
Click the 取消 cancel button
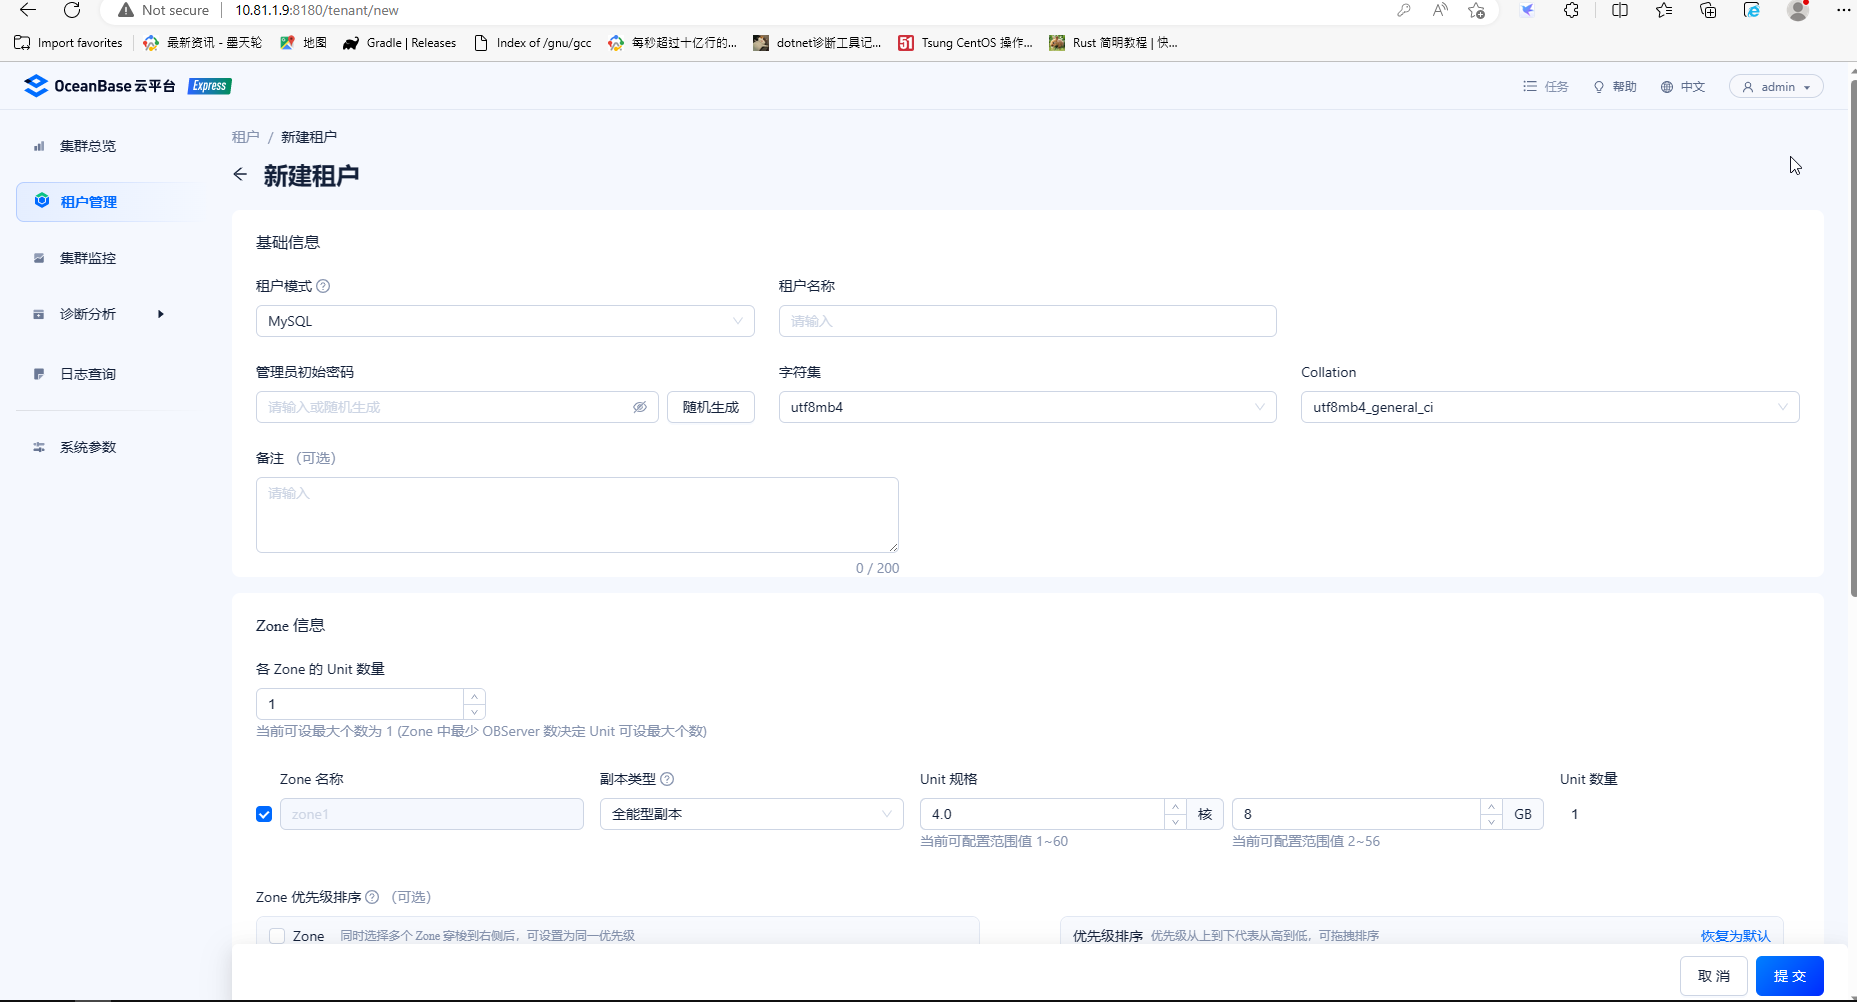(x=1714, y=976)
